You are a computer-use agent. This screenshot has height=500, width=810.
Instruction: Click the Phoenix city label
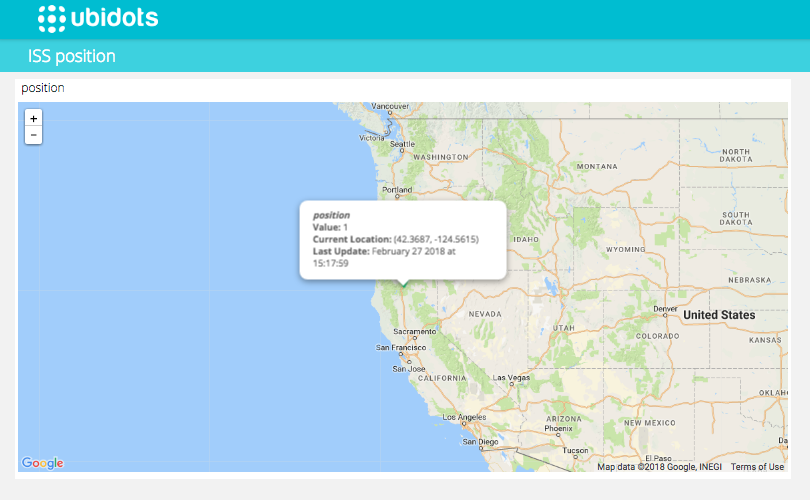(558, 428)
